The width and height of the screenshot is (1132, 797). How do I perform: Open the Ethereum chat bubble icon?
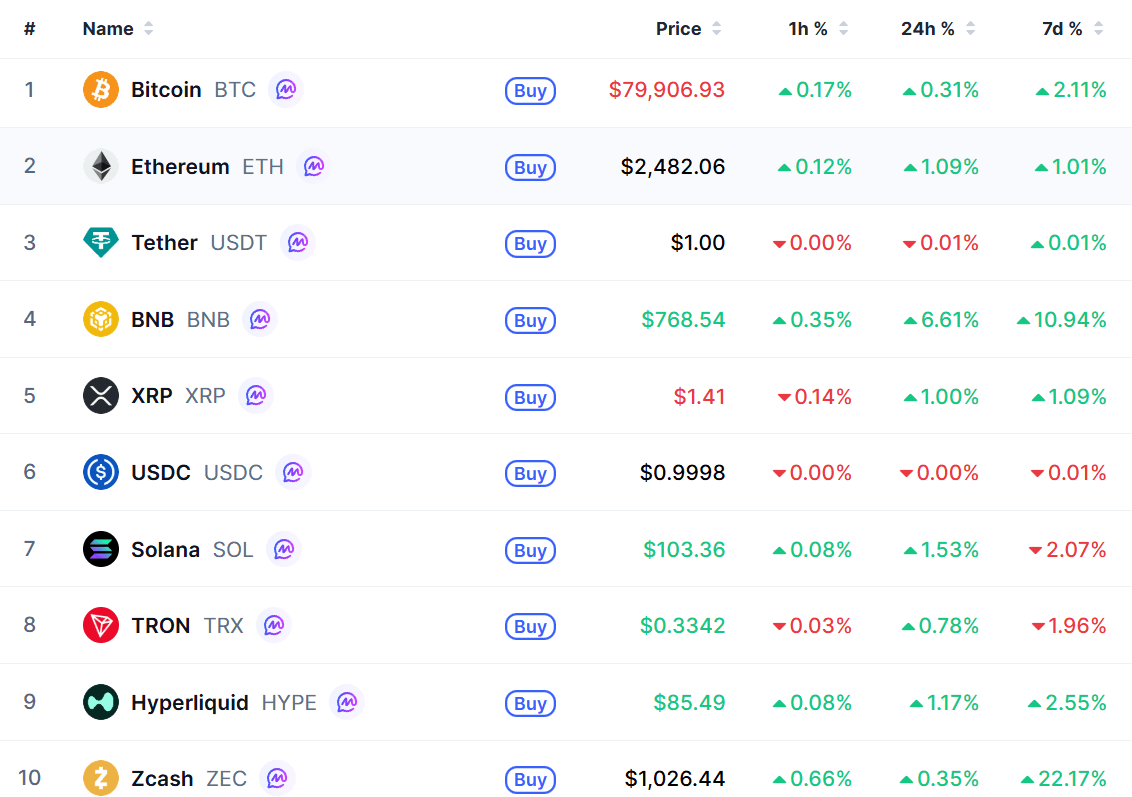click(313, 166)
